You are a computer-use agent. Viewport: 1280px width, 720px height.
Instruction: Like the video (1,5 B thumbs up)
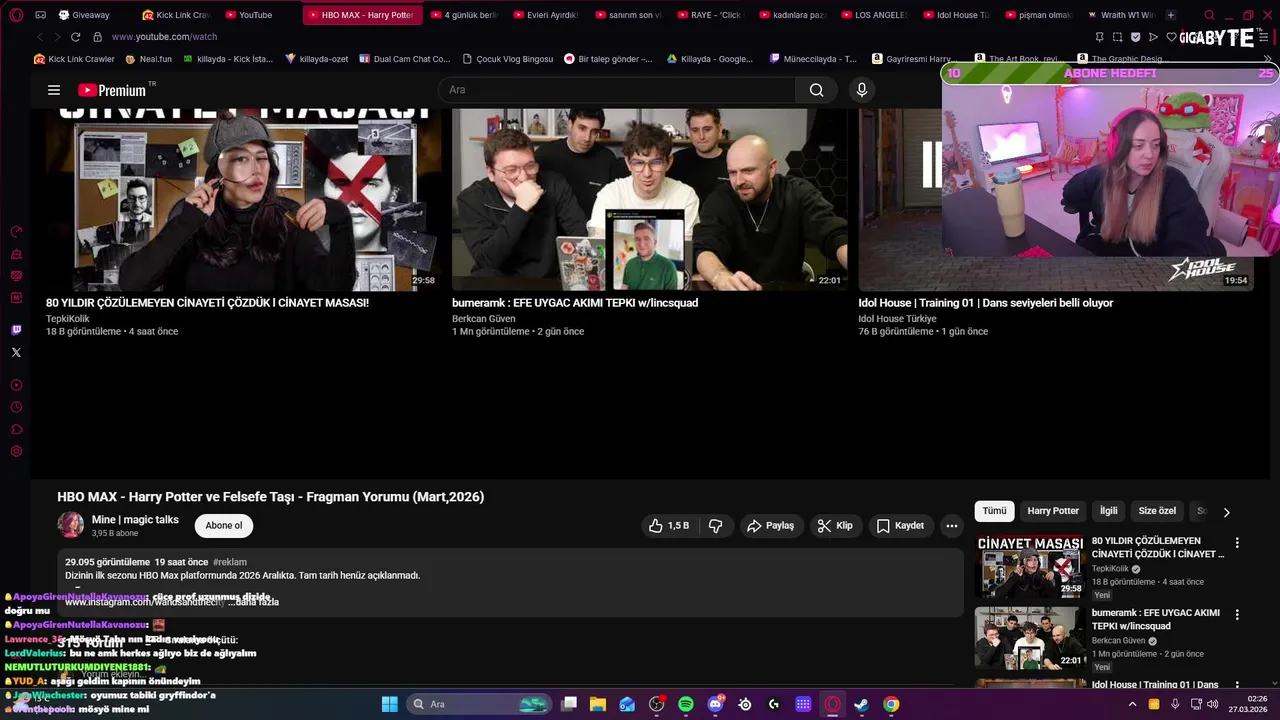pos(669,525)
